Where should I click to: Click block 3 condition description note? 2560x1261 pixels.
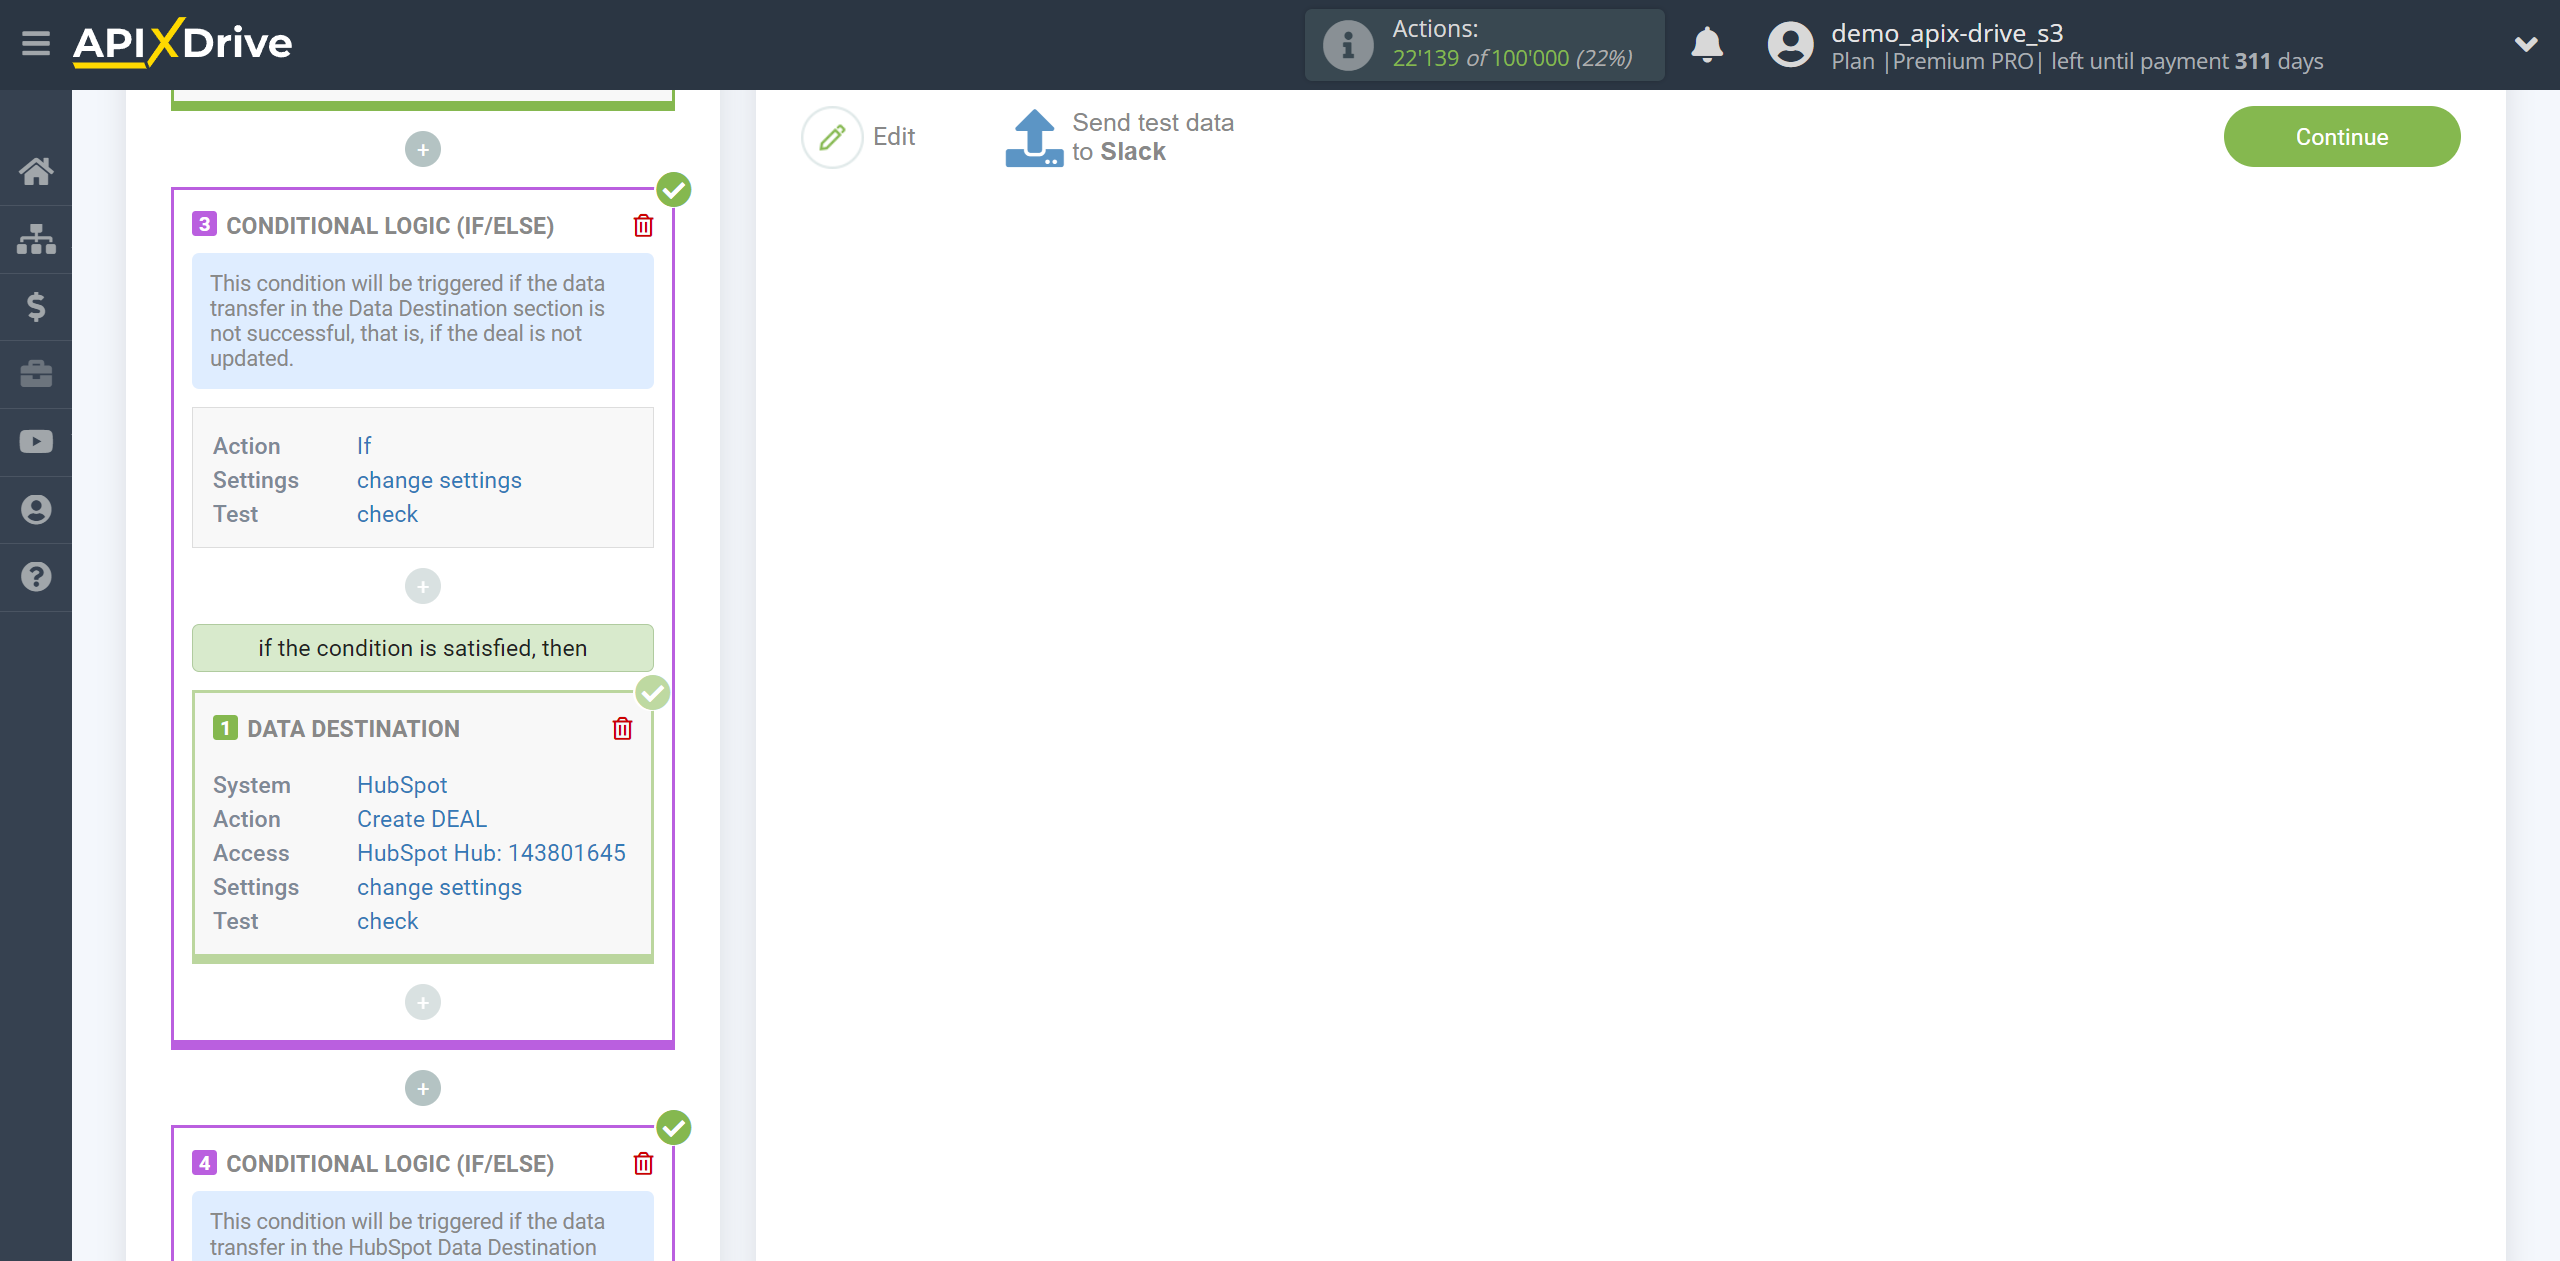pyautogui.click(x=423, y=321)
